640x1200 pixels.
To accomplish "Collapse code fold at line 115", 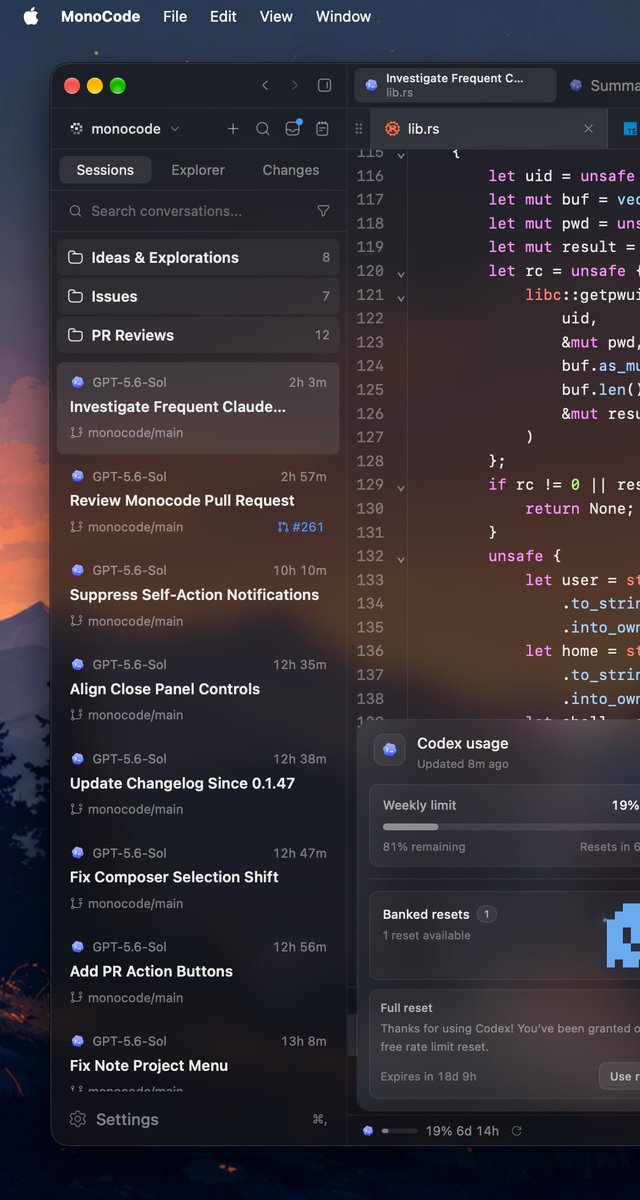I will tap(401, 155).
